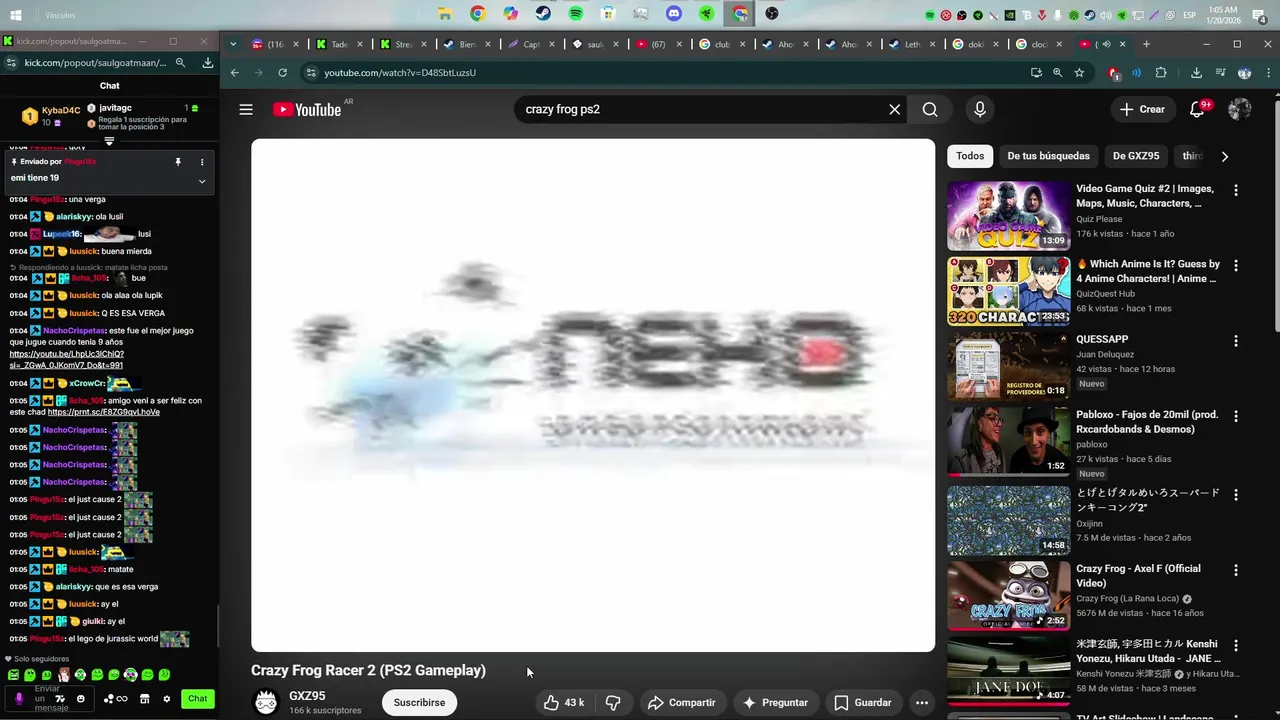Start voice search with the microphone icon
The image size is (1280, 720).
980,110
